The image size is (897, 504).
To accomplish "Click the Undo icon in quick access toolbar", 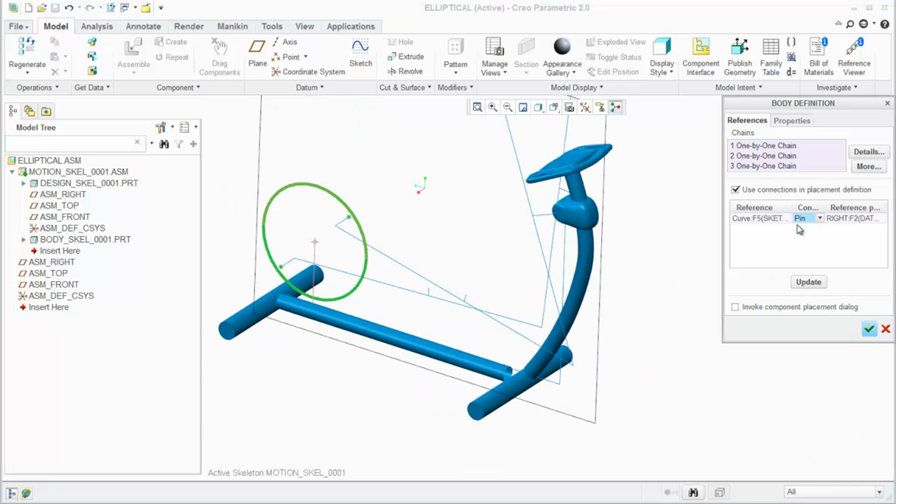I will [x=69, y=8].
